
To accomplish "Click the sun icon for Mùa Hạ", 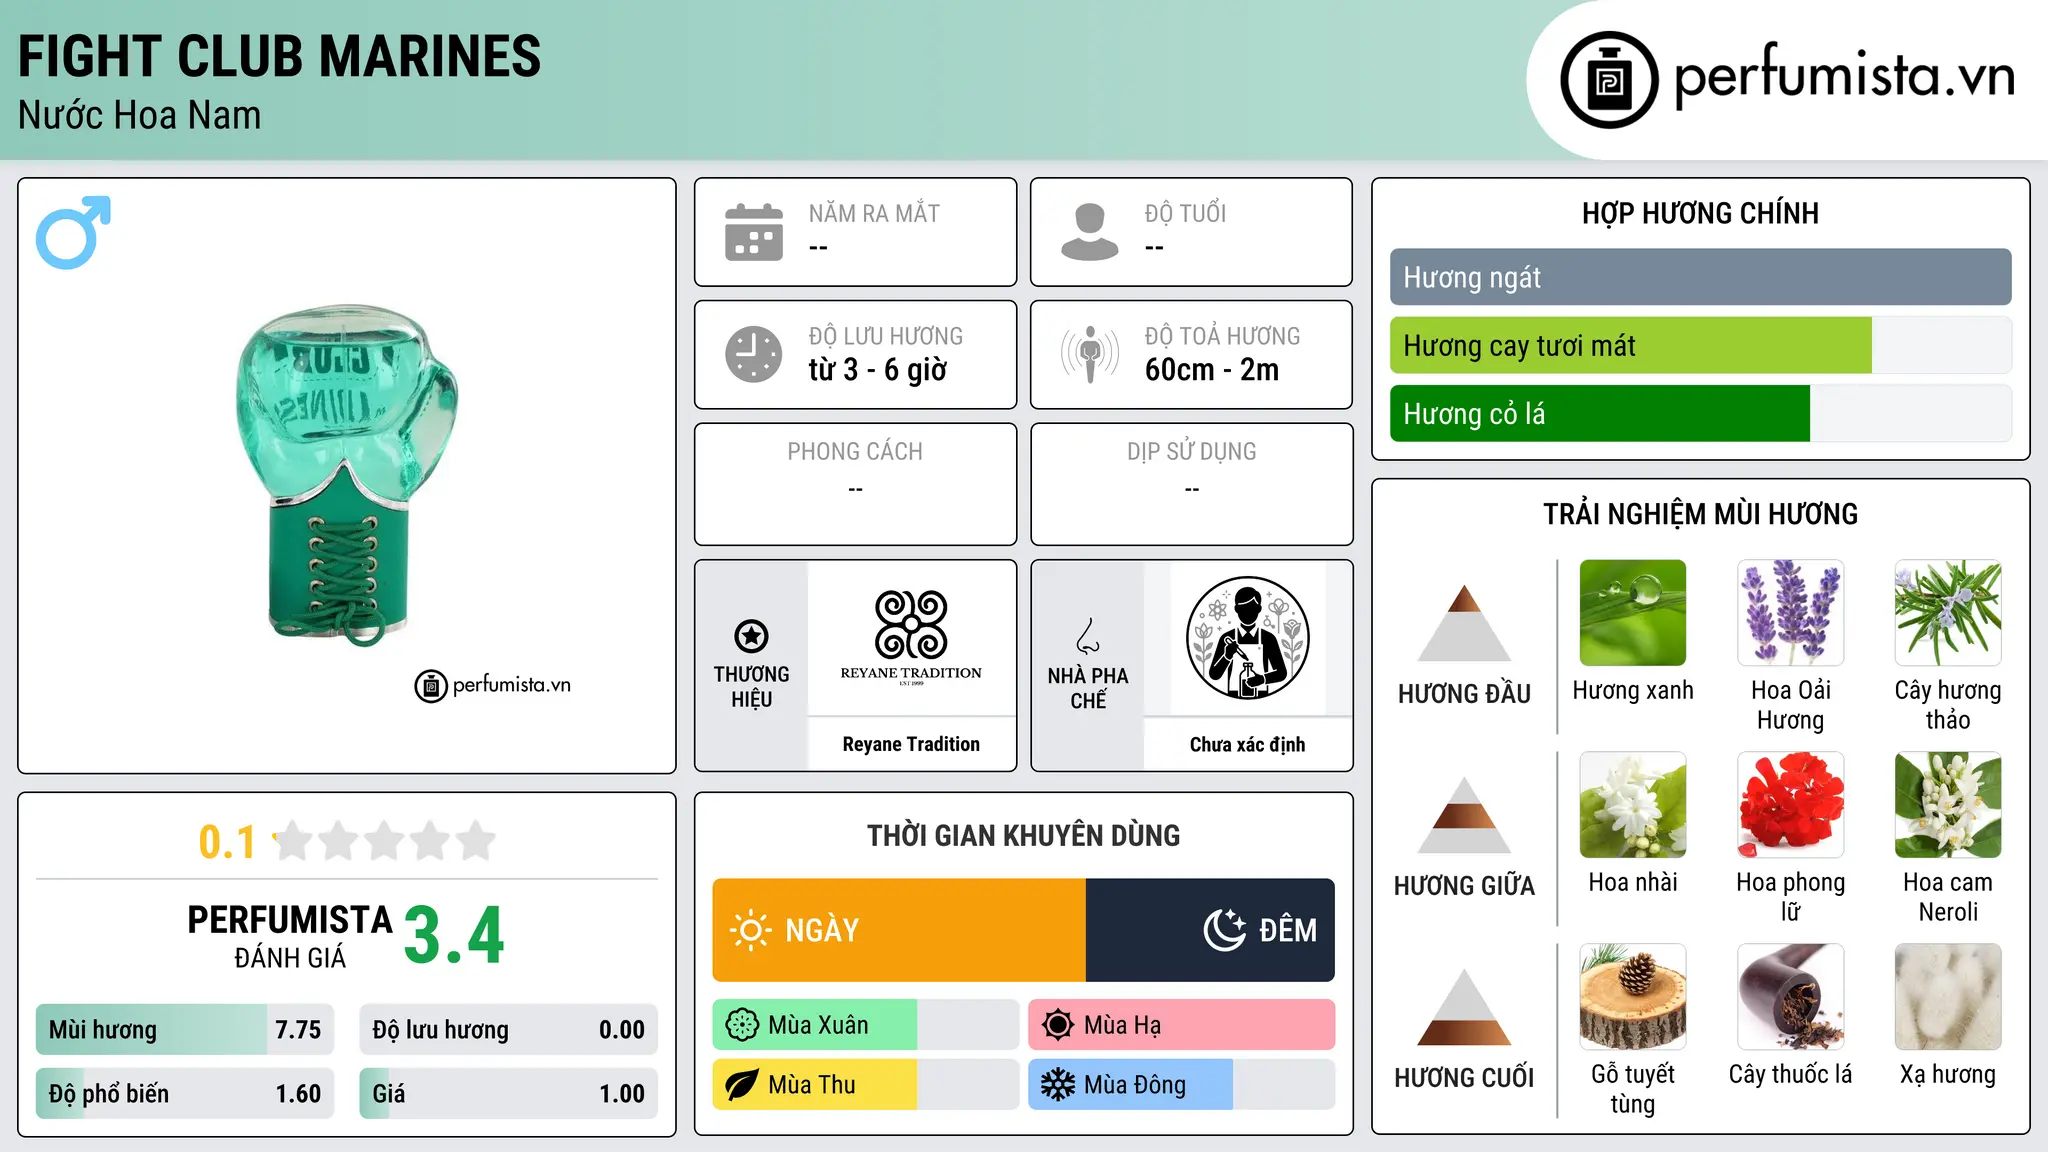I will click(1058, 1025).
